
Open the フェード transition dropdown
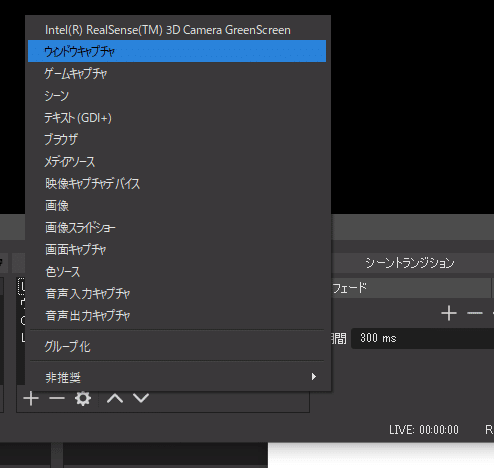(411, 288)
